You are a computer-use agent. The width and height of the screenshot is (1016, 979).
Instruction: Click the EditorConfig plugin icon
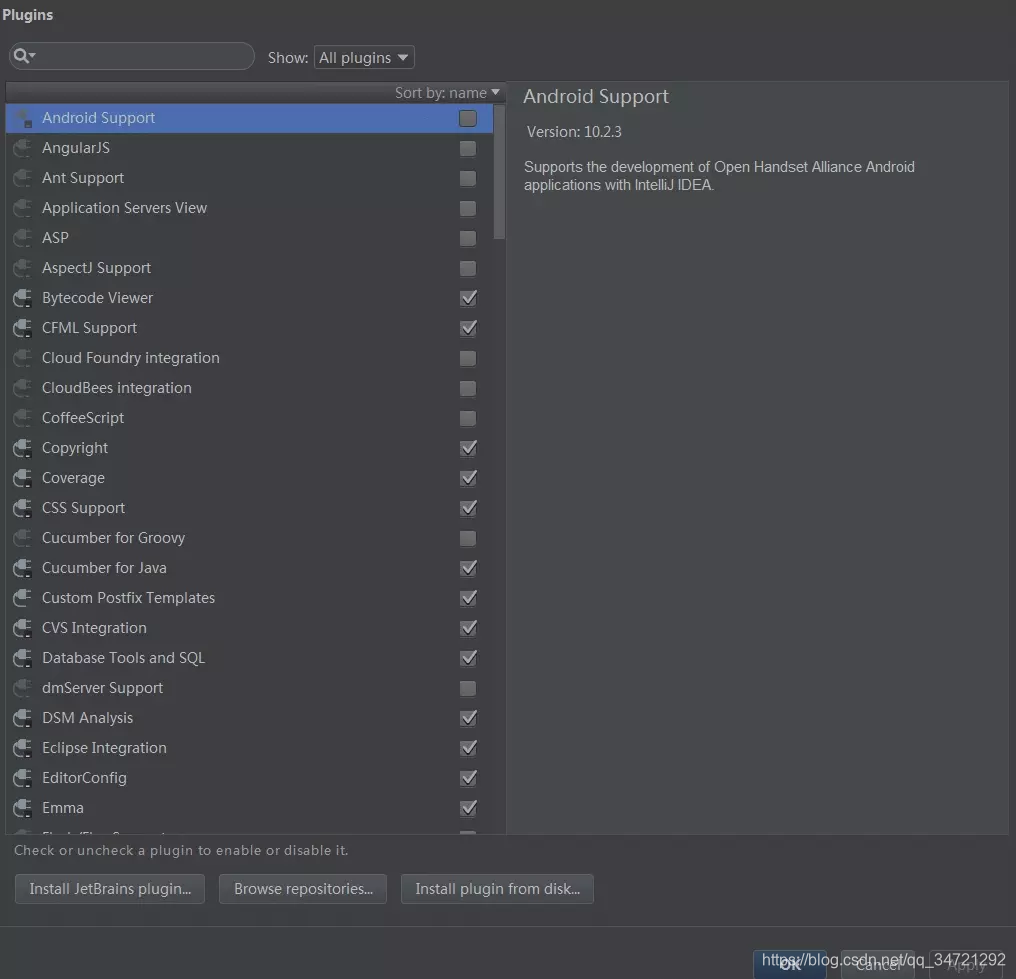click(23, 777)
